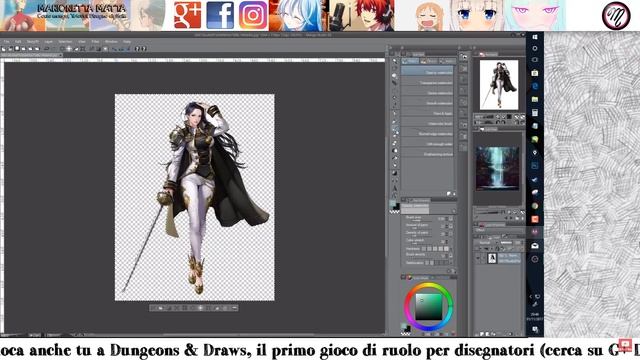
Task: Set Hardness to the first square level
Action: pyautogui.click(x=424, y=249)
